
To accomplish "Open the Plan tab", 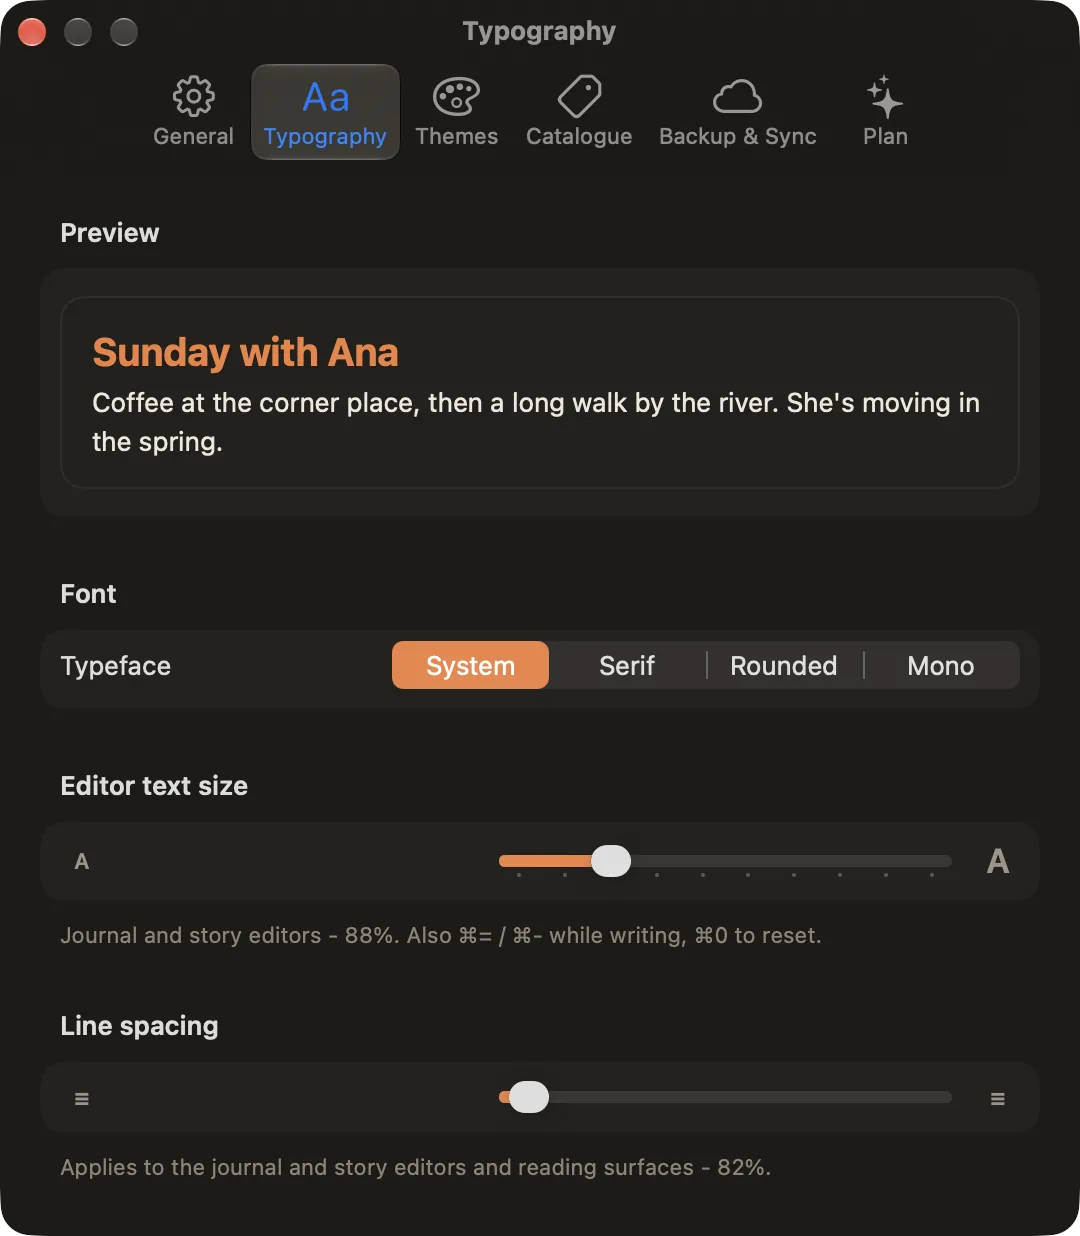I will pyautogui.click(x=885, y=112).
